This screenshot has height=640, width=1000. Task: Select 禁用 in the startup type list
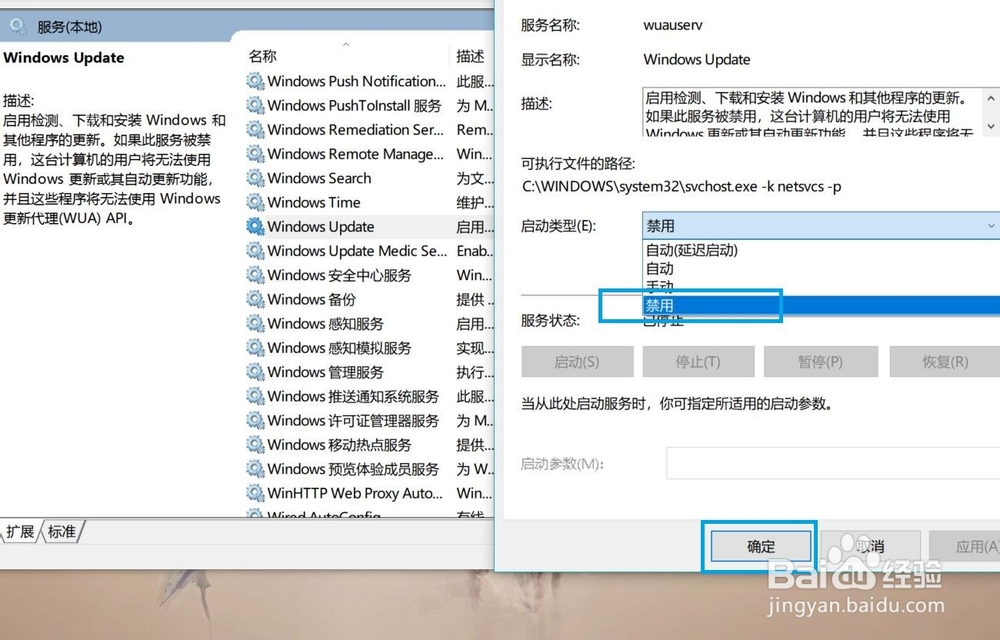click(x=821, y=305)
